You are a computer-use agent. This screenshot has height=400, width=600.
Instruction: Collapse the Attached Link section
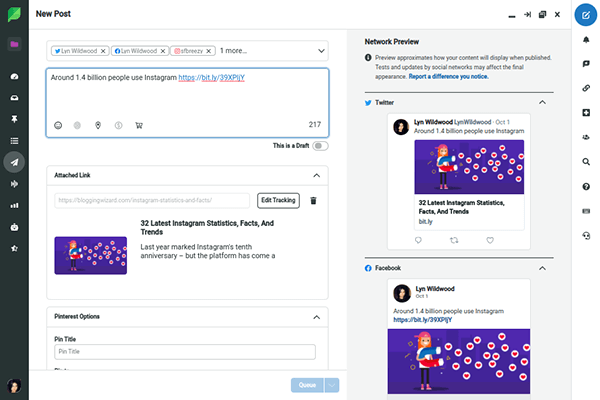317,175
